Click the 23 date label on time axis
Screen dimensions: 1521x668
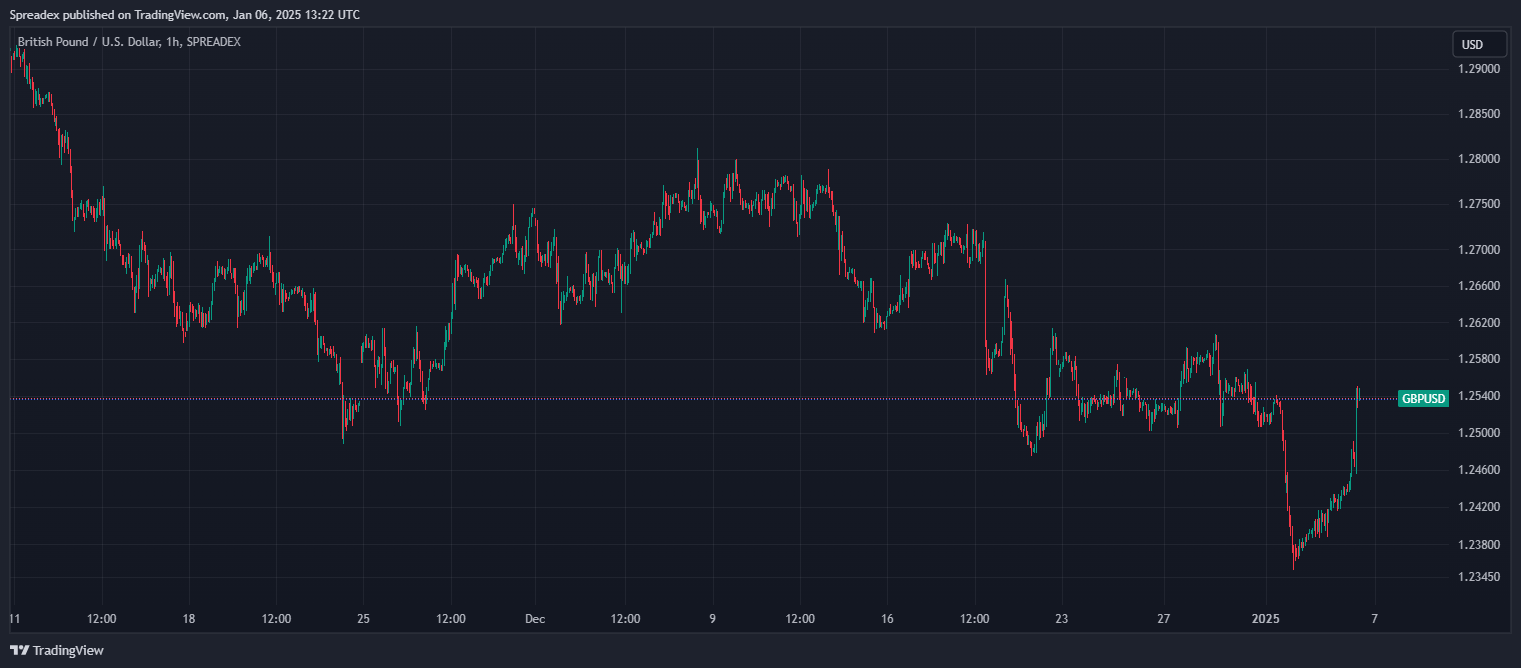1062,619
